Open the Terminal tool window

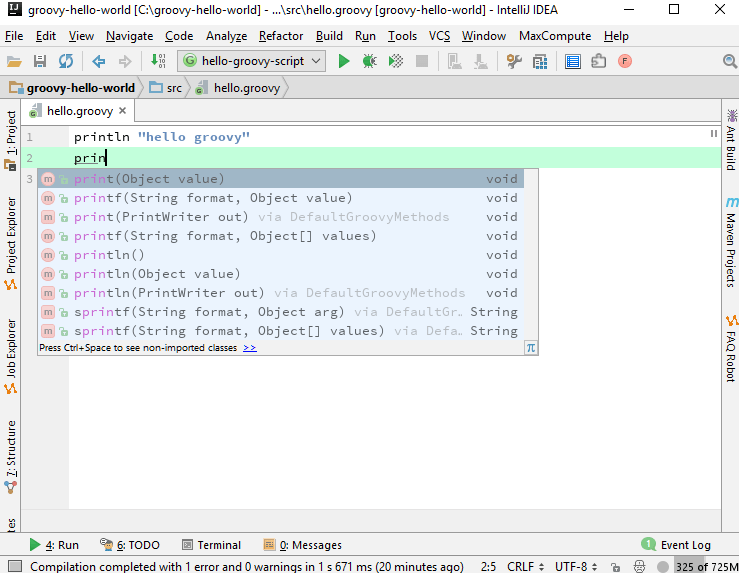[212, 545]
